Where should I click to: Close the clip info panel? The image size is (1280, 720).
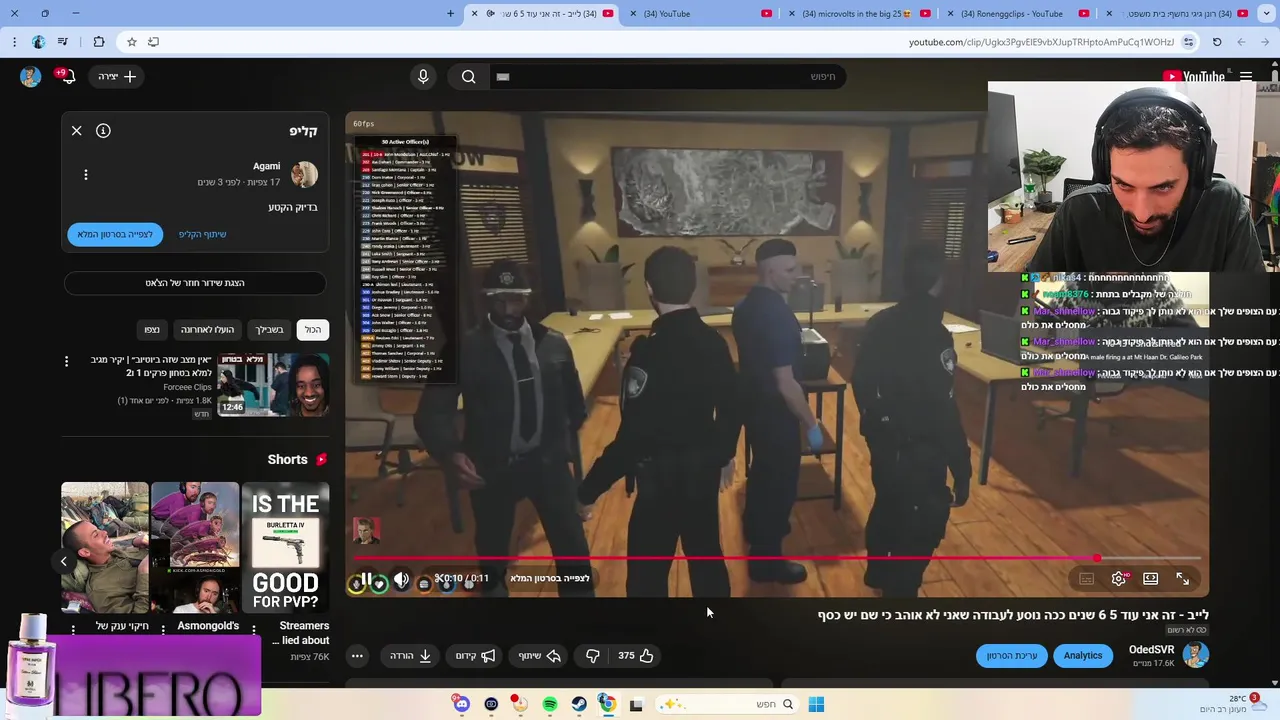(x=77, y=131)
